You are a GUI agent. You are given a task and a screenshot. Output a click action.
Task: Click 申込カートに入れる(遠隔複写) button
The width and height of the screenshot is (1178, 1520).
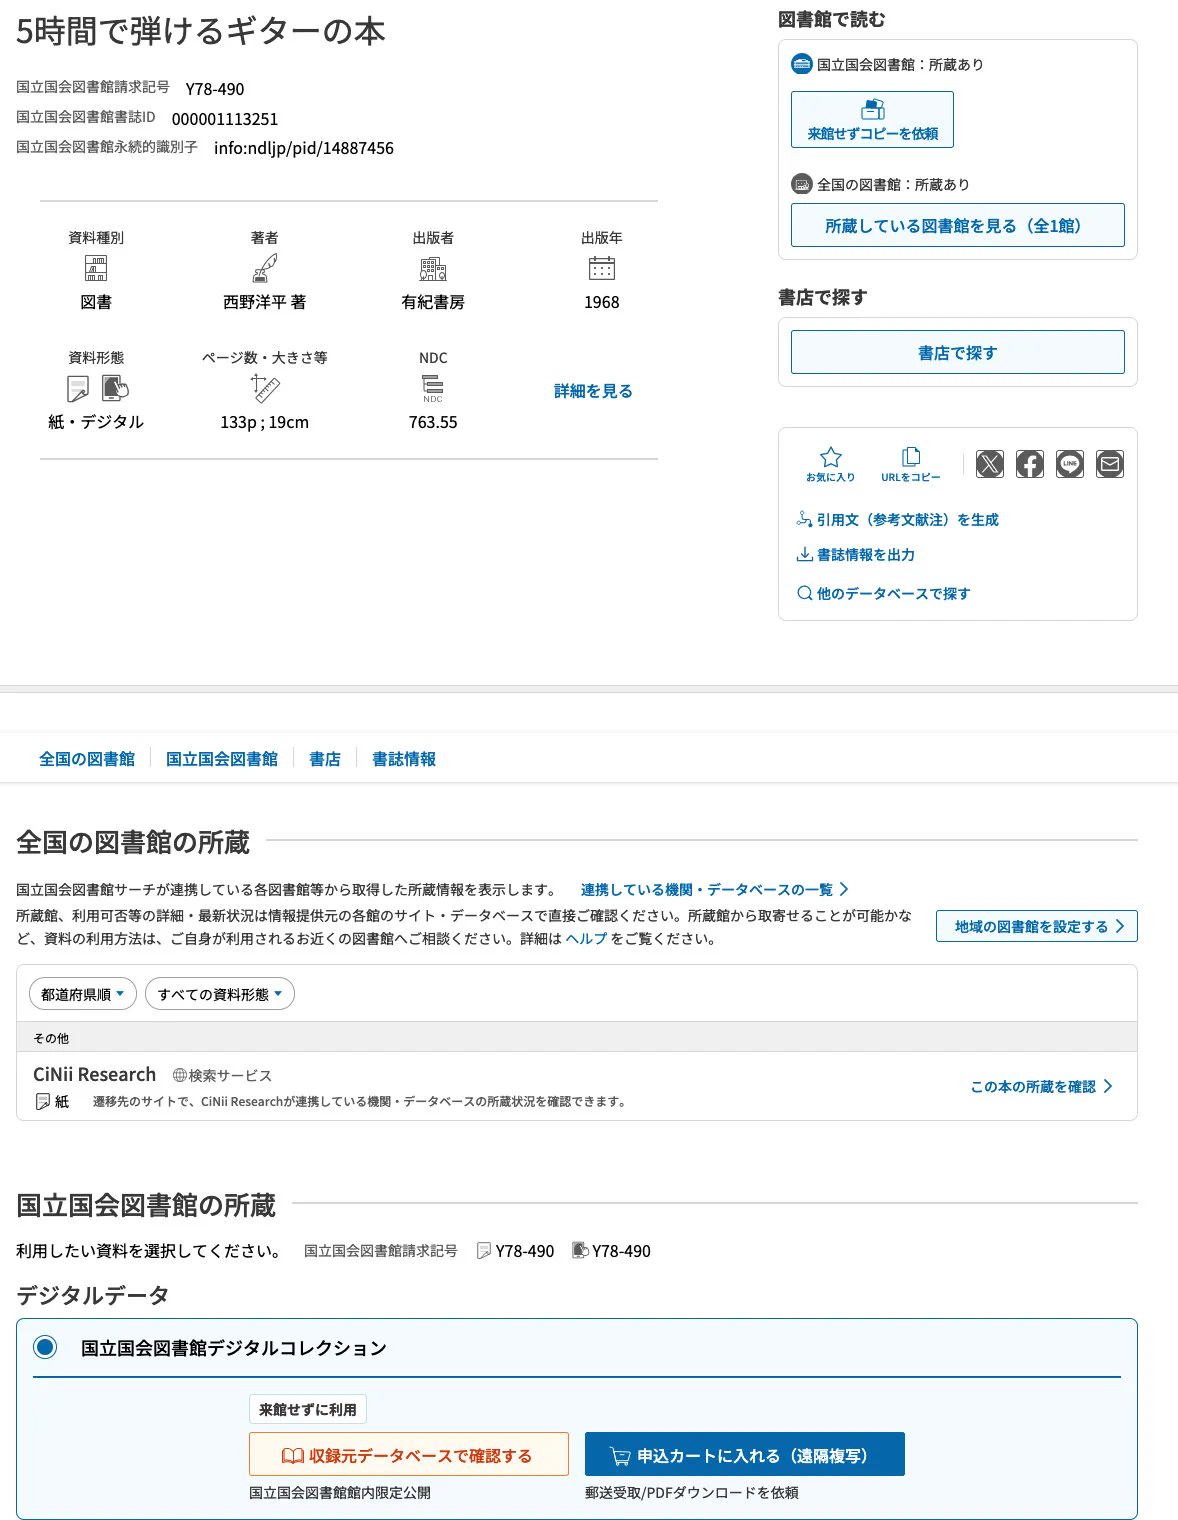pyautogui.click(x=745, y=1454)
